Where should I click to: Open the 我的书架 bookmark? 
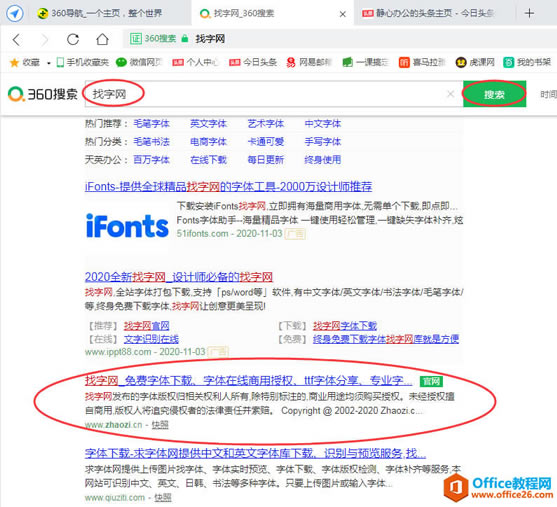pos(527,63)
